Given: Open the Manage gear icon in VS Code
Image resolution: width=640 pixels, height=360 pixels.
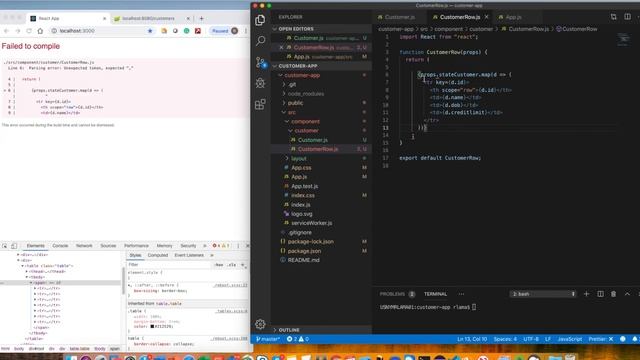Looking at the screenshot, I should click(x=260, y=324).
